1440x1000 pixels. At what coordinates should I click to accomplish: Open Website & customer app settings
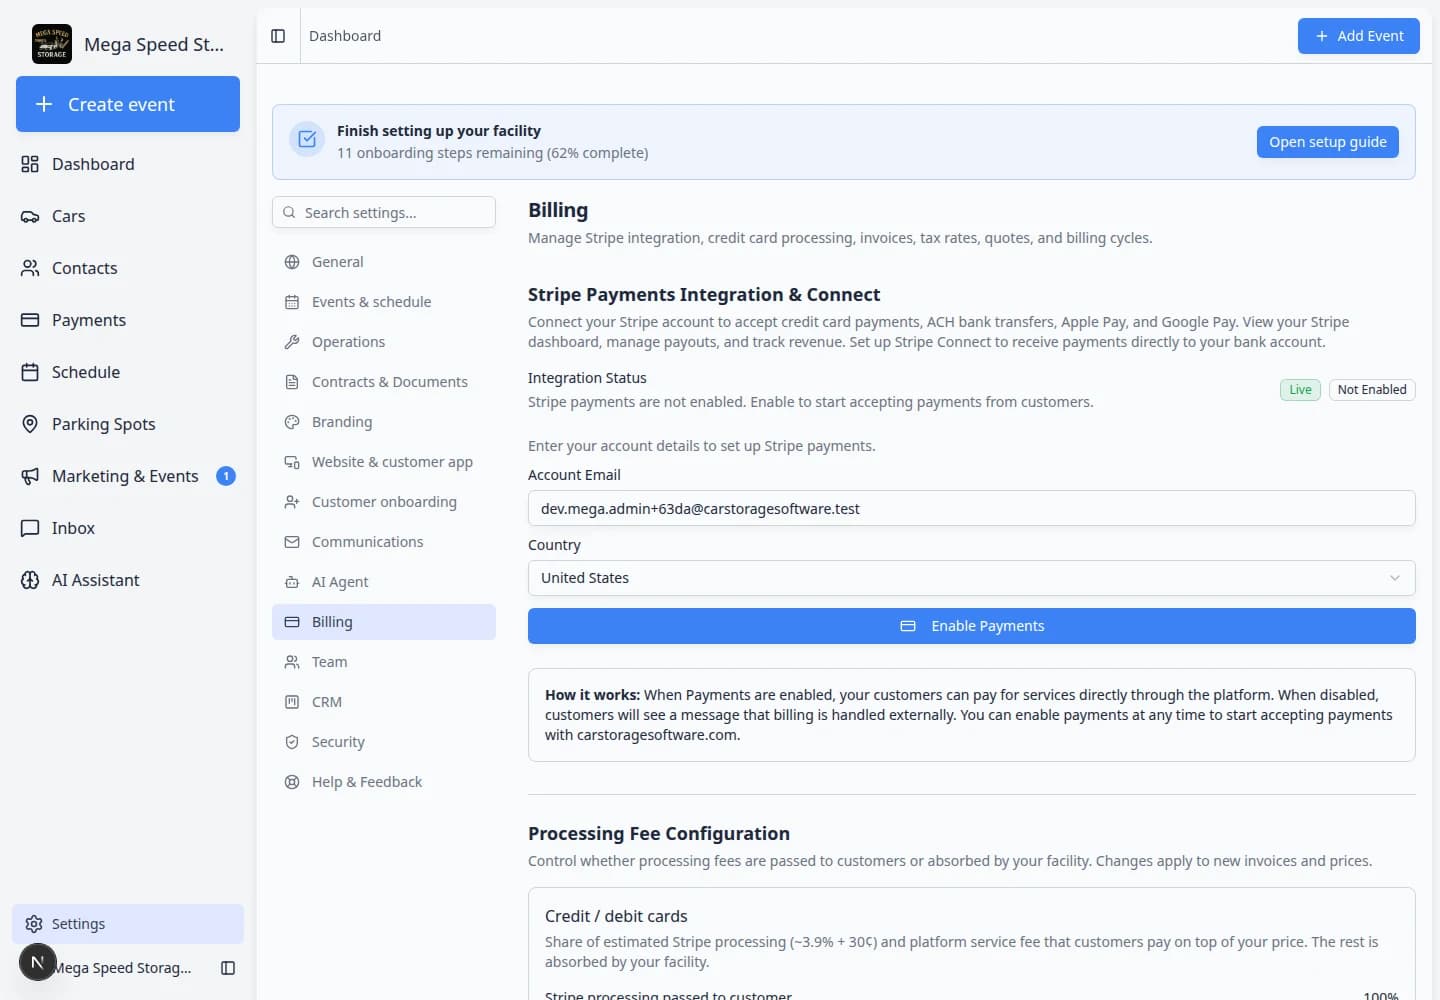point(384,462)
